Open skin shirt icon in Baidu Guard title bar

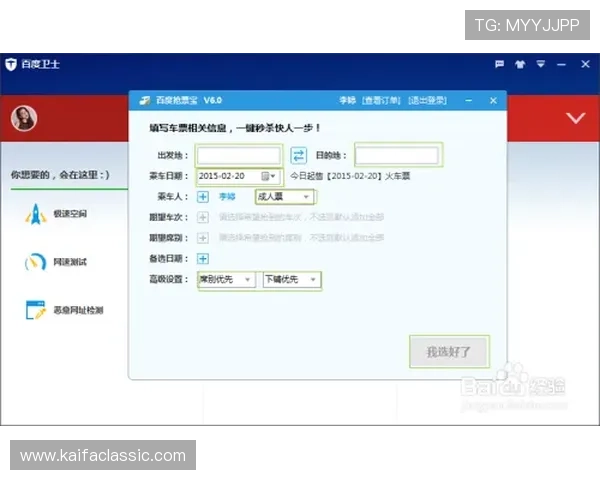520,64
